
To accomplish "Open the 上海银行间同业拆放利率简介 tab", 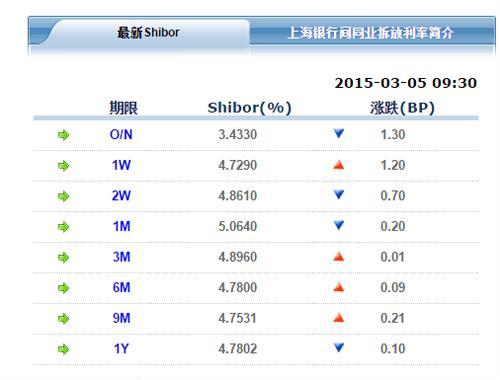I will point(371,33).
